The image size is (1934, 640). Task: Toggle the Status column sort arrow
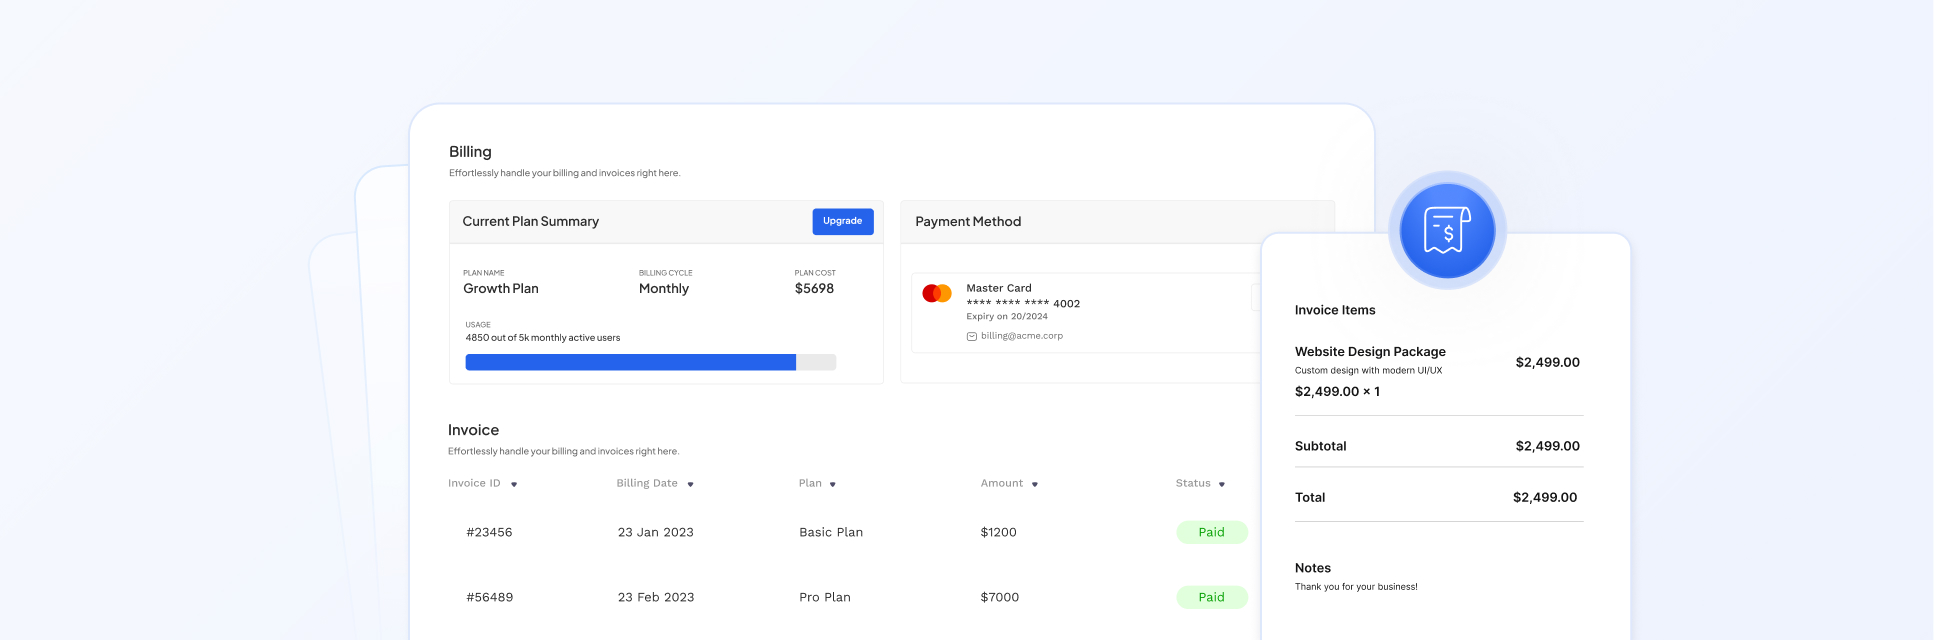coord(1221,484)
